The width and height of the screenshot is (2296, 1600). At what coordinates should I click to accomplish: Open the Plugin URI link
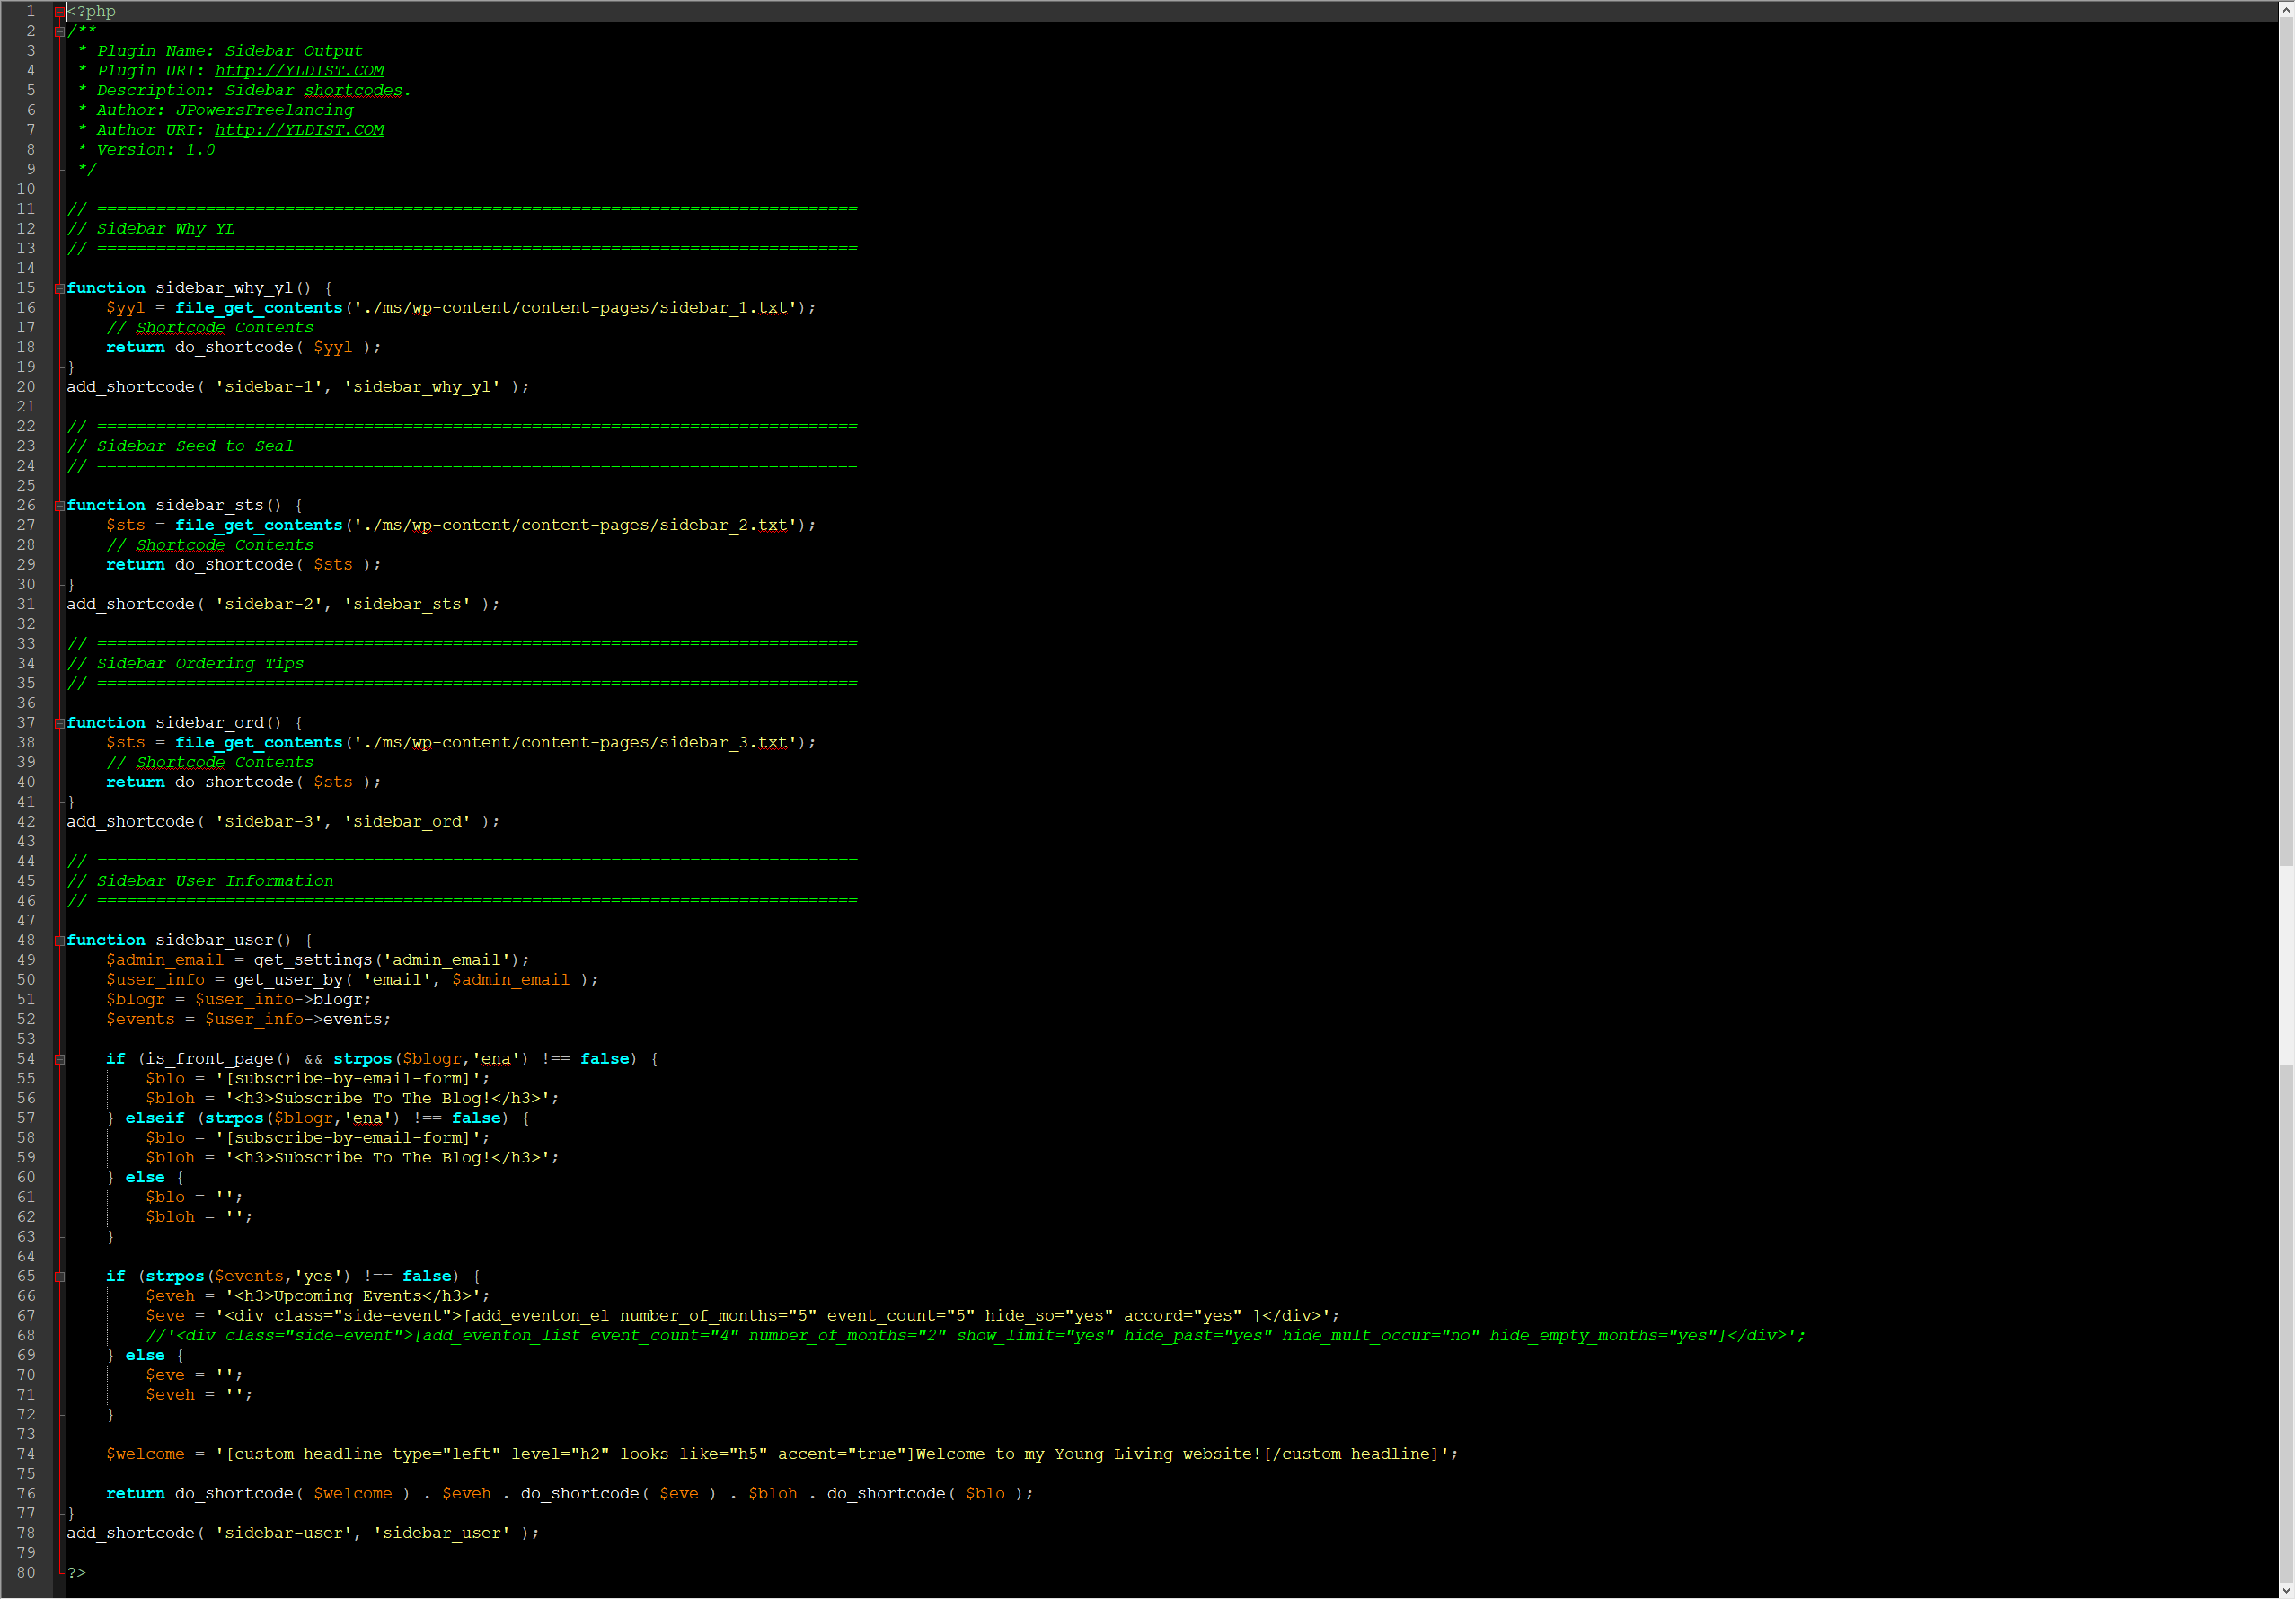(299, 71)
